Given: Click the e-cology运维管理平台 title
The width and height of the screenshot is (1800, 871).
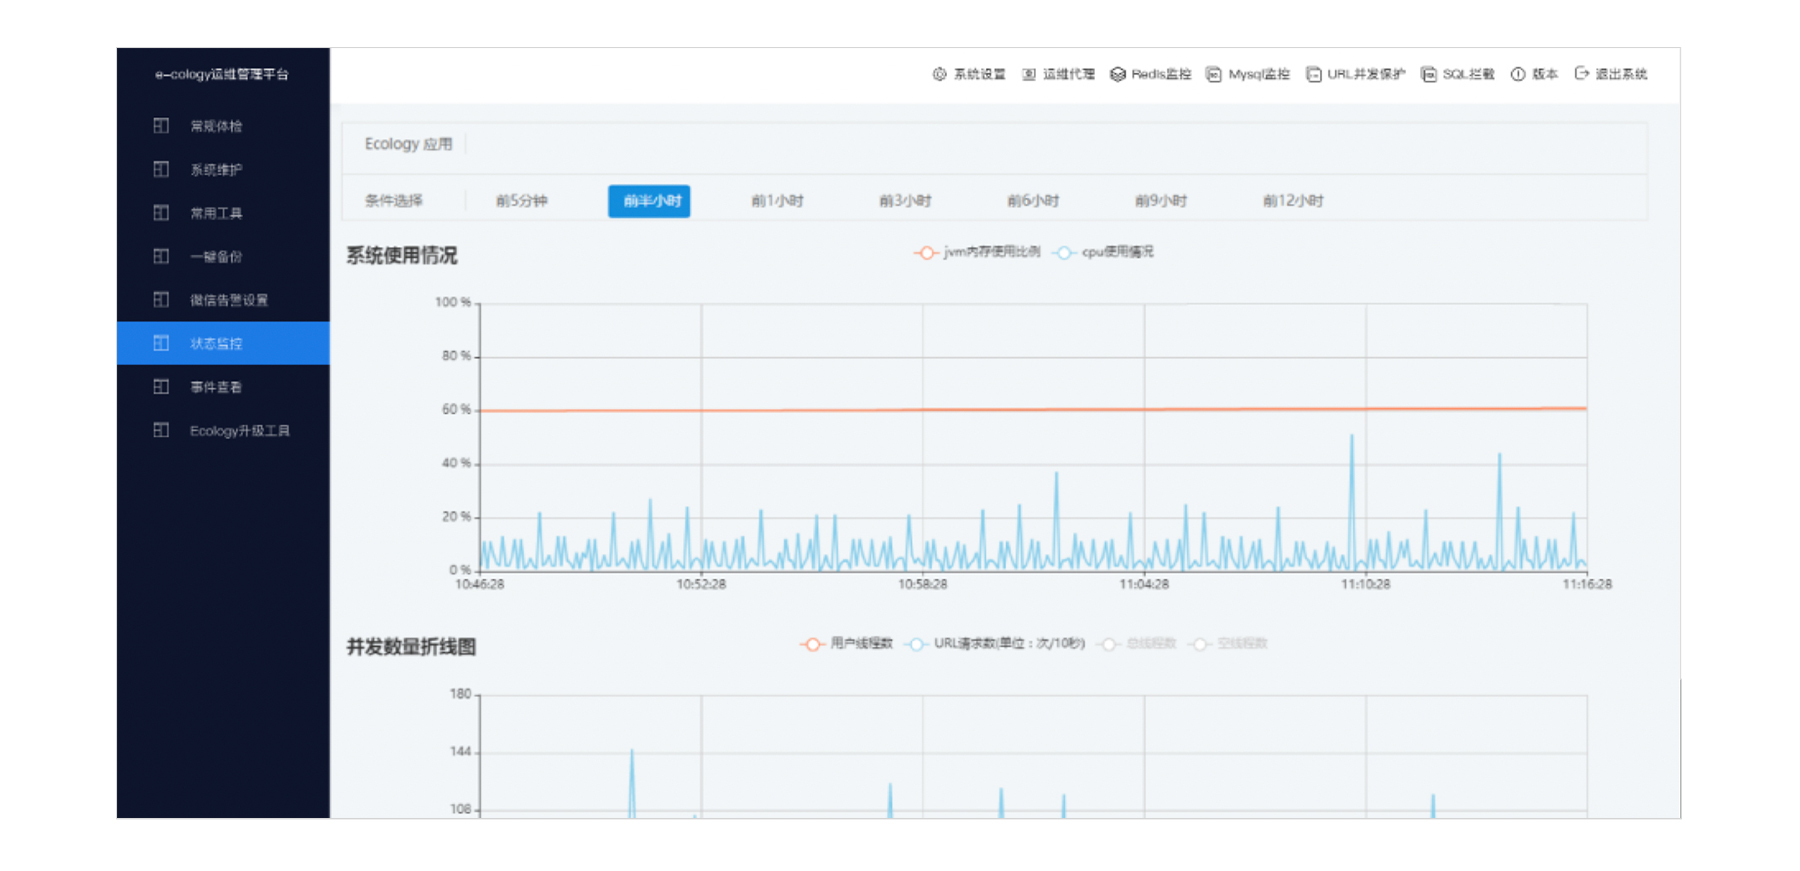Looking at the screenshot, I should pyautogui.click(x=222, y=74).
